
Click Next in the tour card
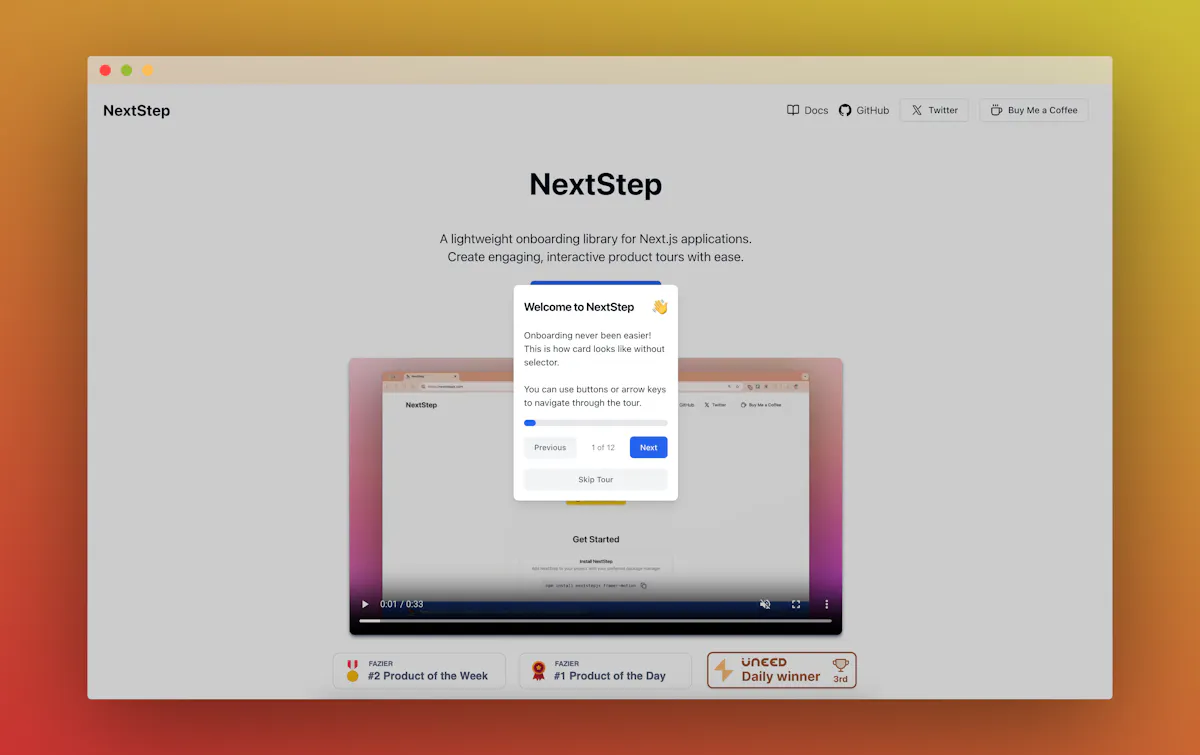pos(648,447)
